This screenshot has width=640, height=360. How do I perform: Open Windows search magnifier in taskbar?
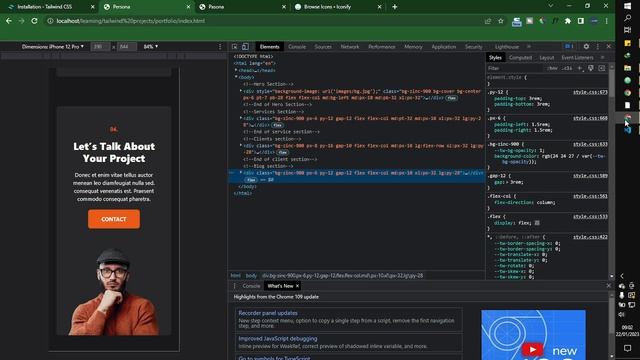tap(627, 18)
